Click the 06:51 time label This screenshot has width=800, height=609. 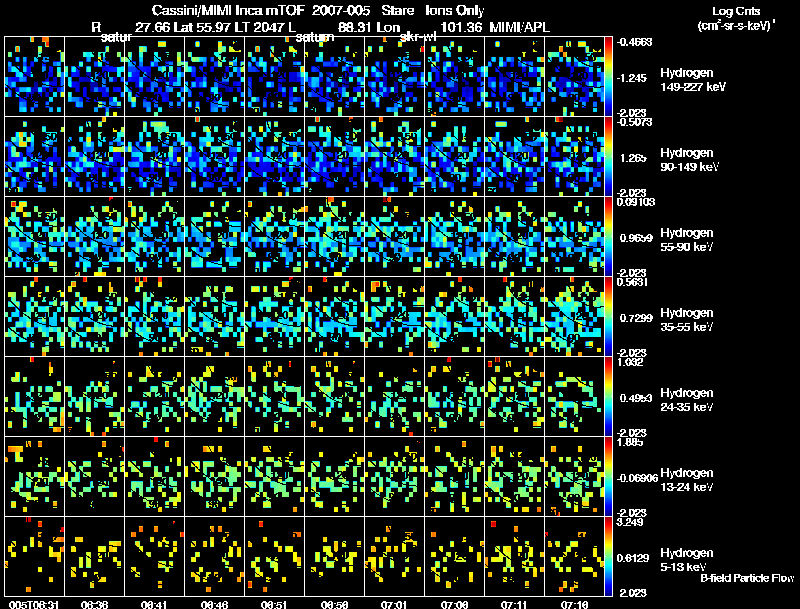click(x=274, y=605)
